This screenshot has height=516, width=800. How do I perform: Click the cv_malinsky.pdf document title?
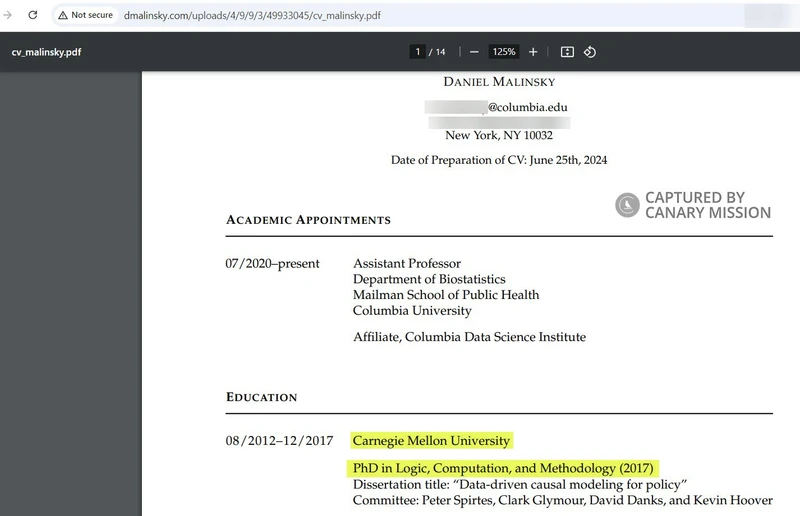pos(46,52)
